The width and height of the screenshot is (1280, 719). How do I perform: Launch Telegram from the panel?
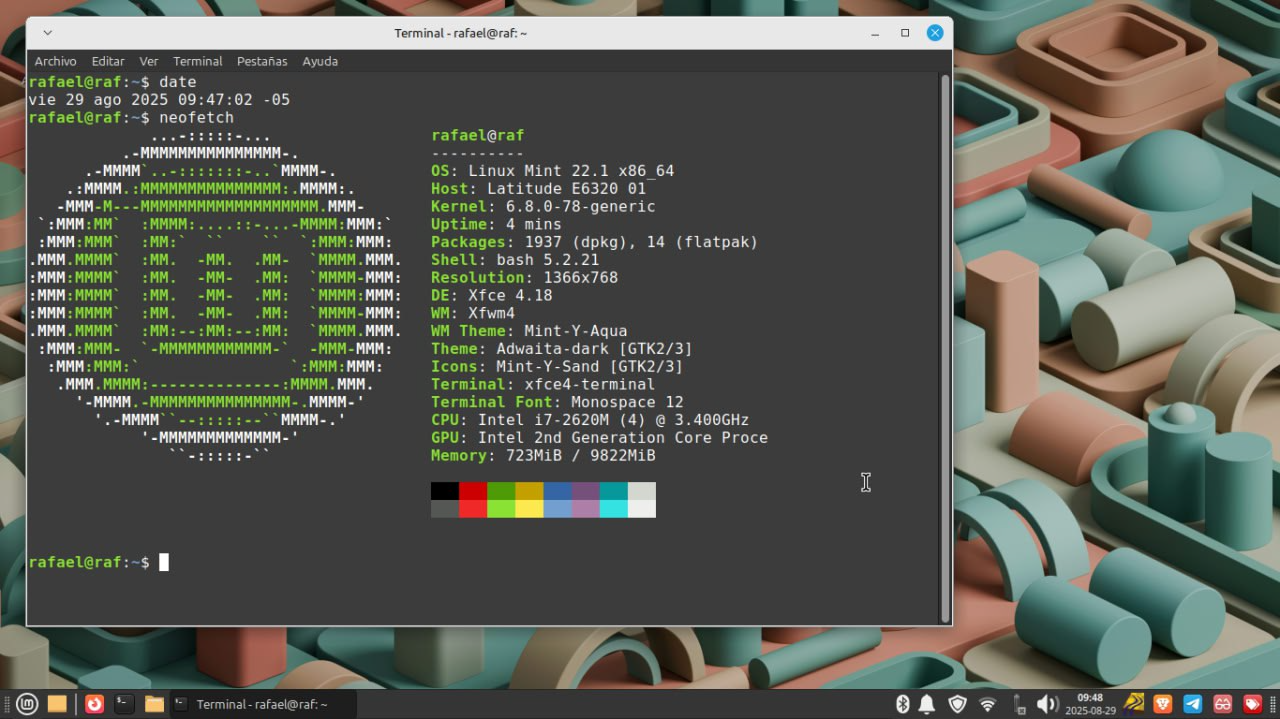tap(1193, 704)
